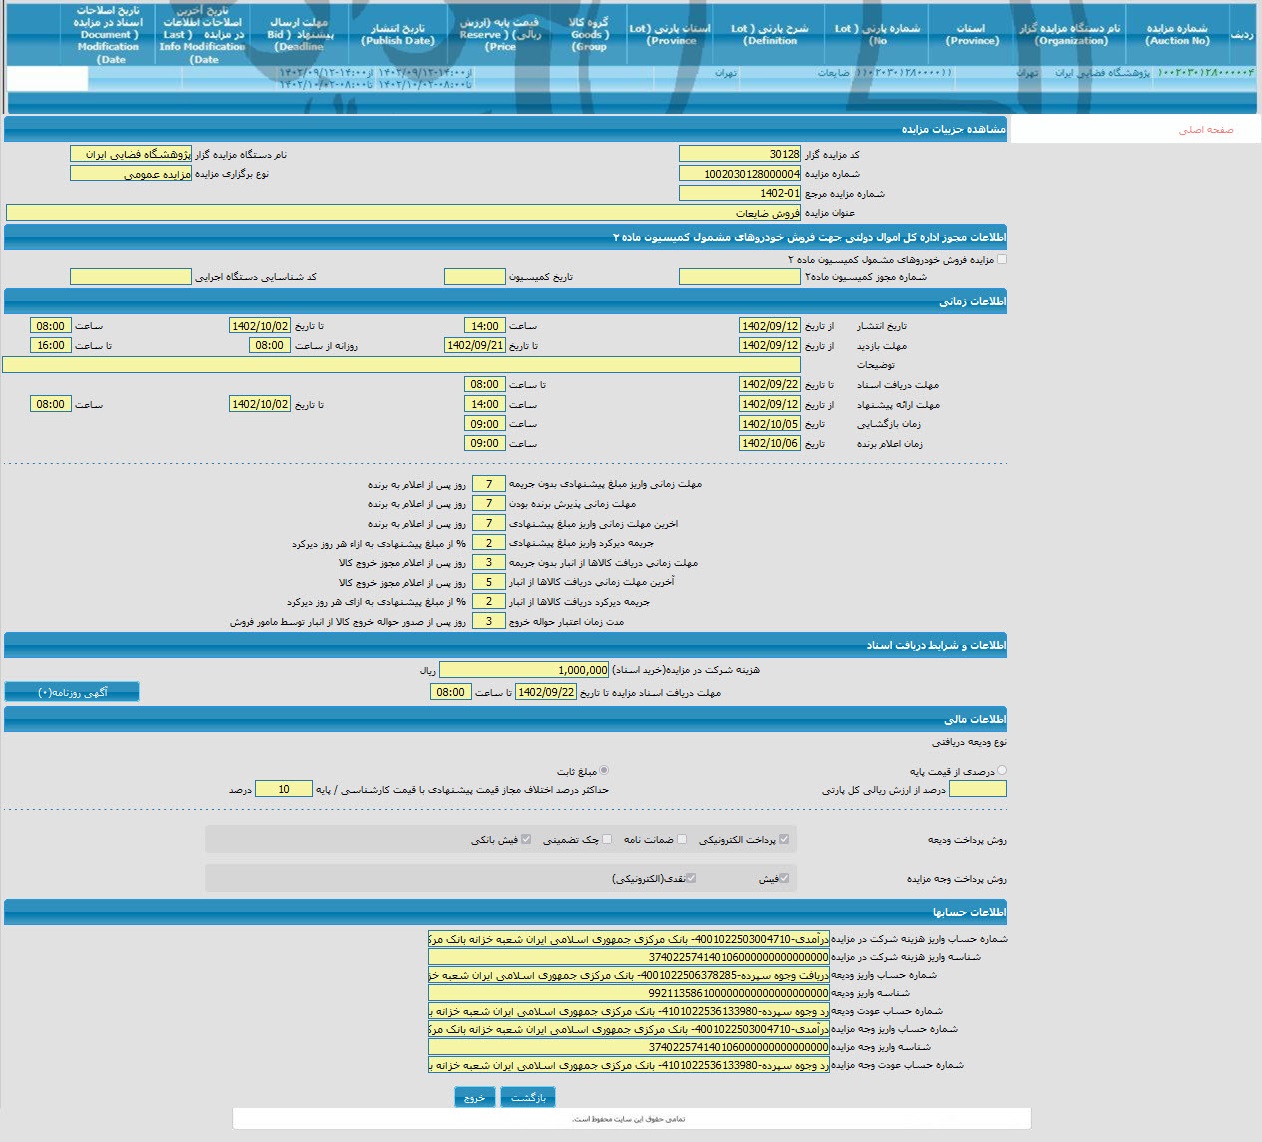The width and height of the screenshot is (1262, 1142).
Task: Check the مزایده فروش خودروهای مشمول کمیسیون checkbox
Action: pyautogui.click(x=1002, y=259)
